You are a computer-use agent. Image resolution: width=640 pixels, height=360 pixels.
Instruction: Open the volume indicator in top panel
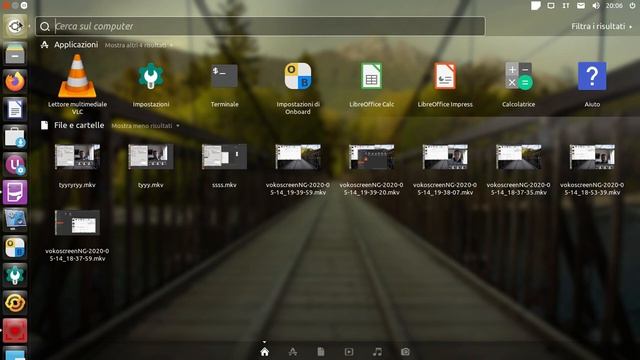click(x=596, y=5)
